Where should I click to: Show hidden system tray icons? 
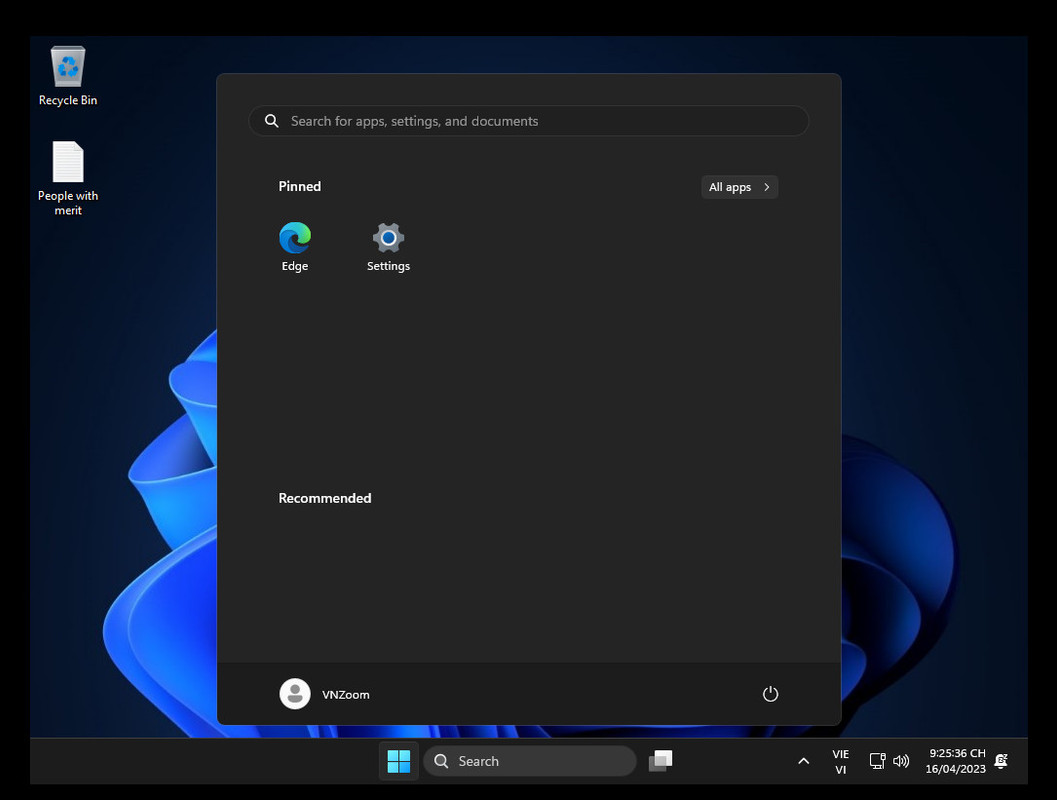pos(804,761)
